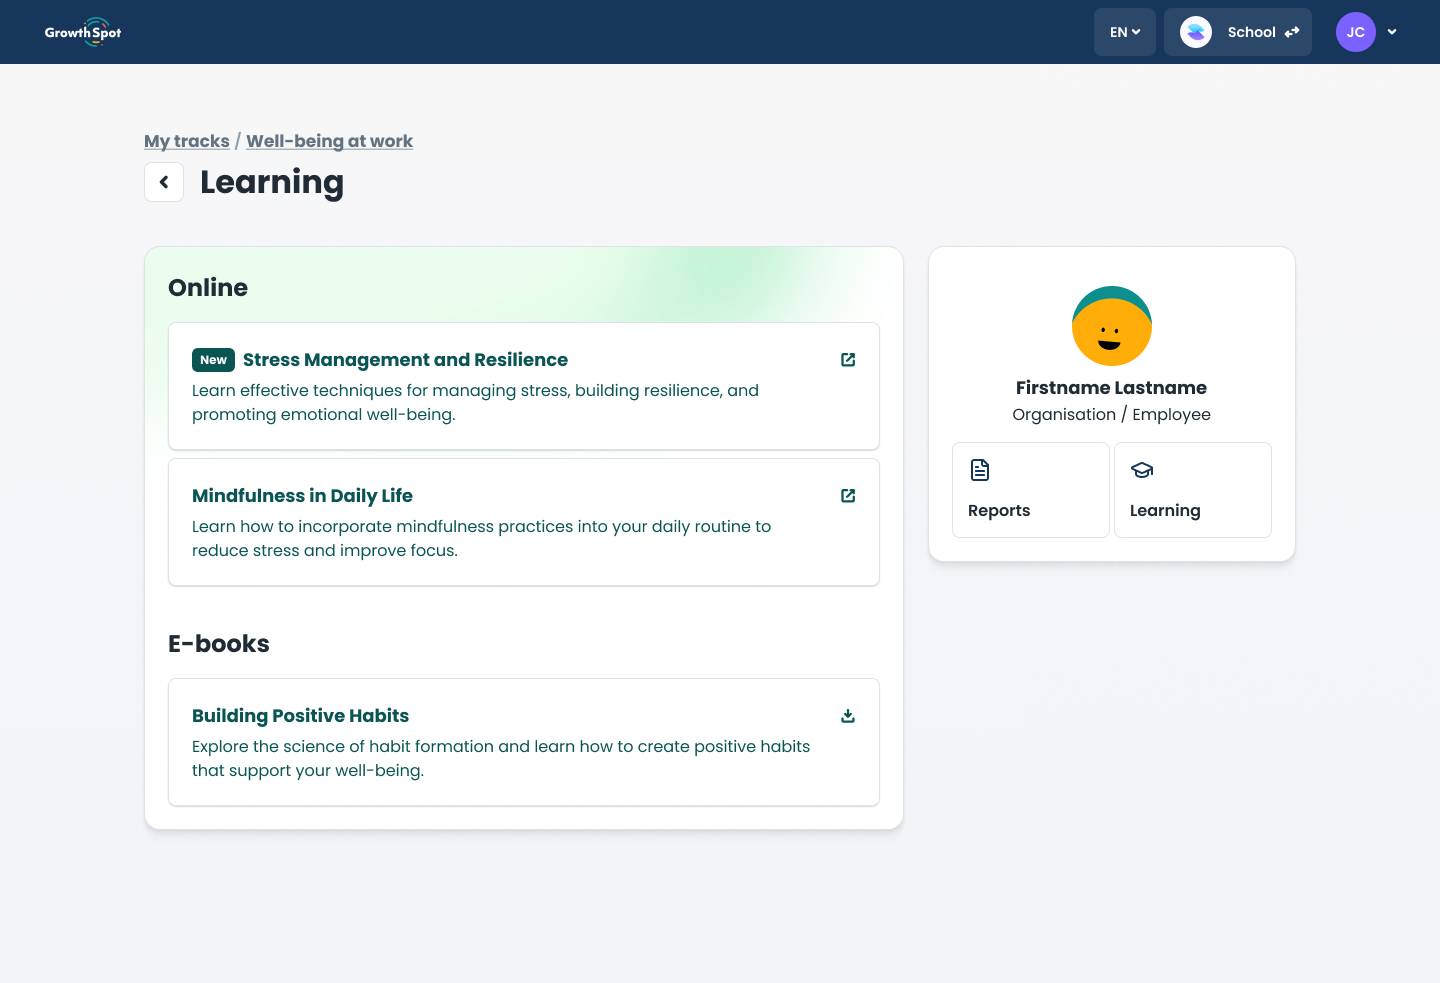Select the Mindfulness in Daily Life course title
The height and width of the screenshot is (983, 1440).
302,495
